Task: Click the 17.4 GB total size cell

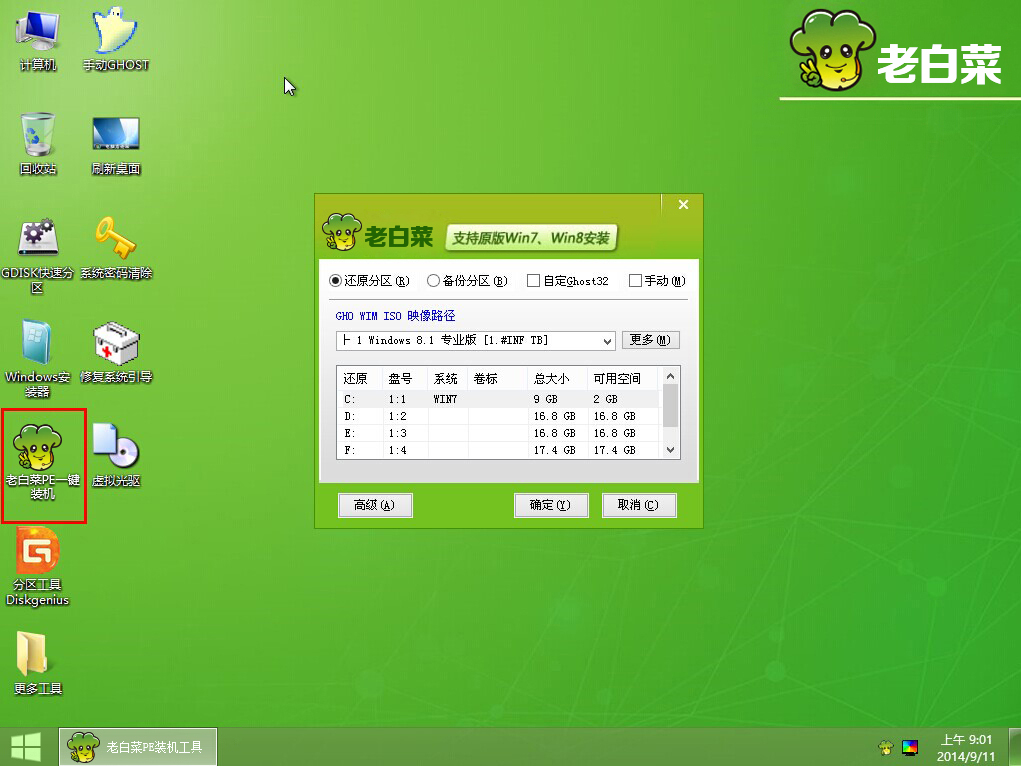Action: 555,449
